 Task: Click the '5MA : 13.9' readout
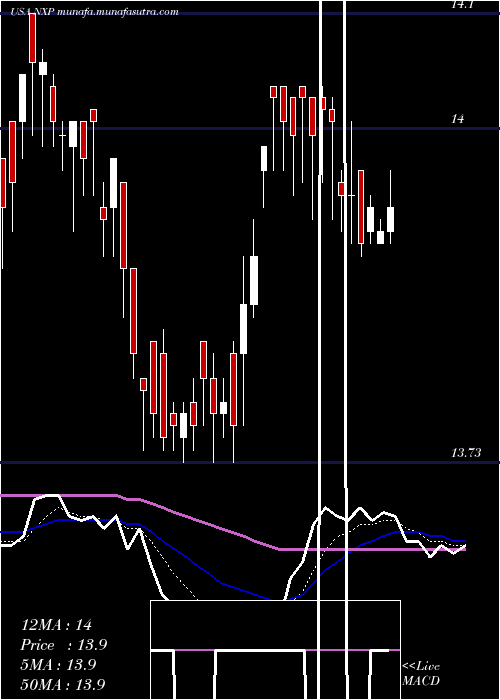tap(58, 665)
